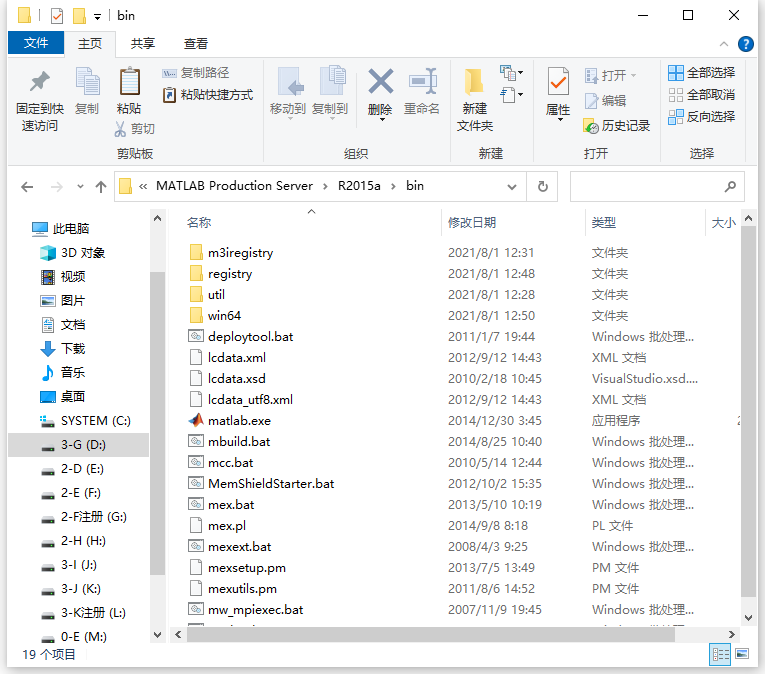The image size is (765, 674).
Task: Select 3D Objects (3D 对象) in sidebar
Action: (72, 253)
